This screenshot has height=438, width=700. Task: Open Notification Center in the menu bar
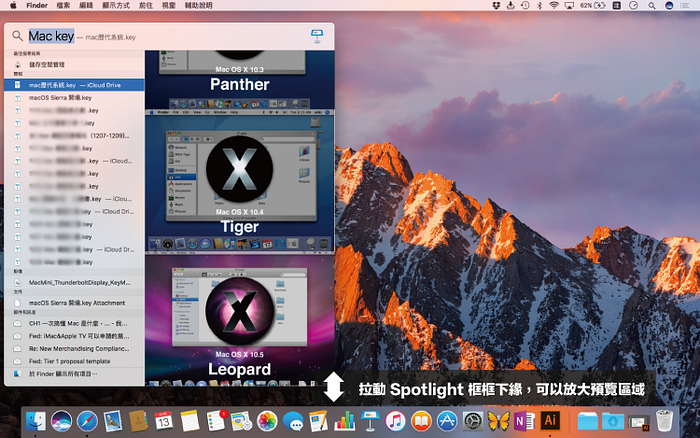[x=684, y=5]
